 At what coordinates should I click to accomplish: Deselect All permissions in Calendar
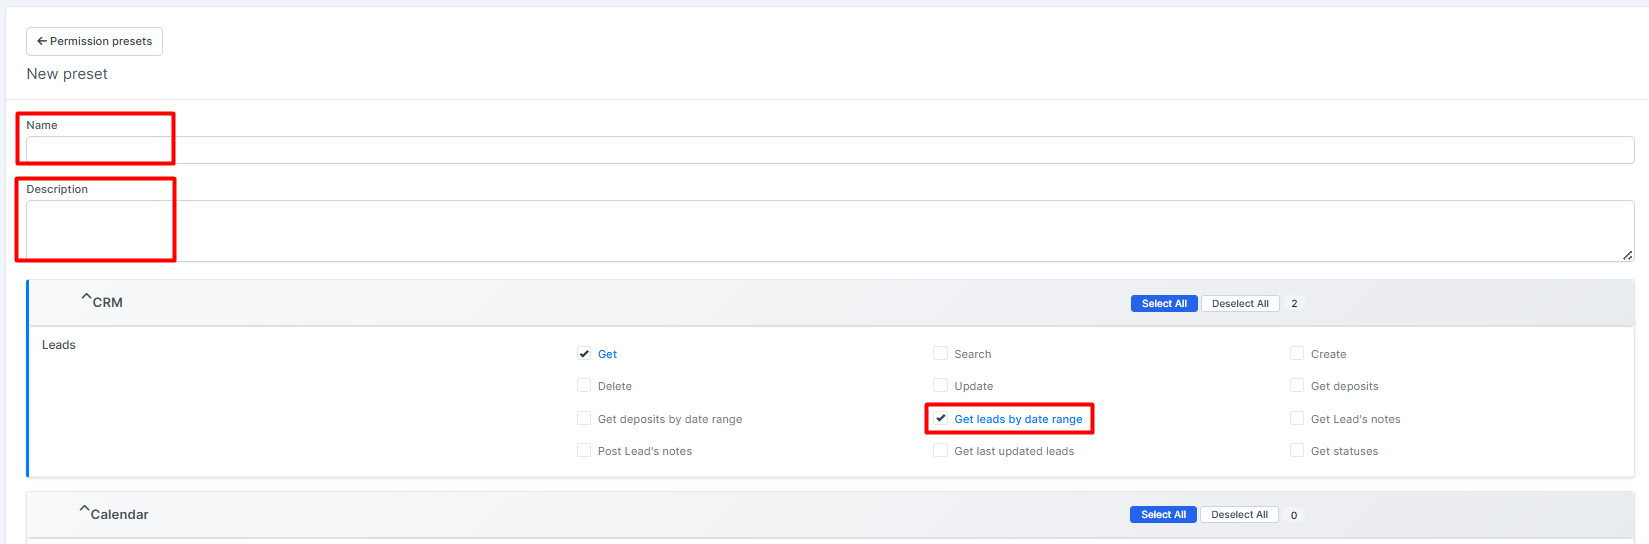1239,515
